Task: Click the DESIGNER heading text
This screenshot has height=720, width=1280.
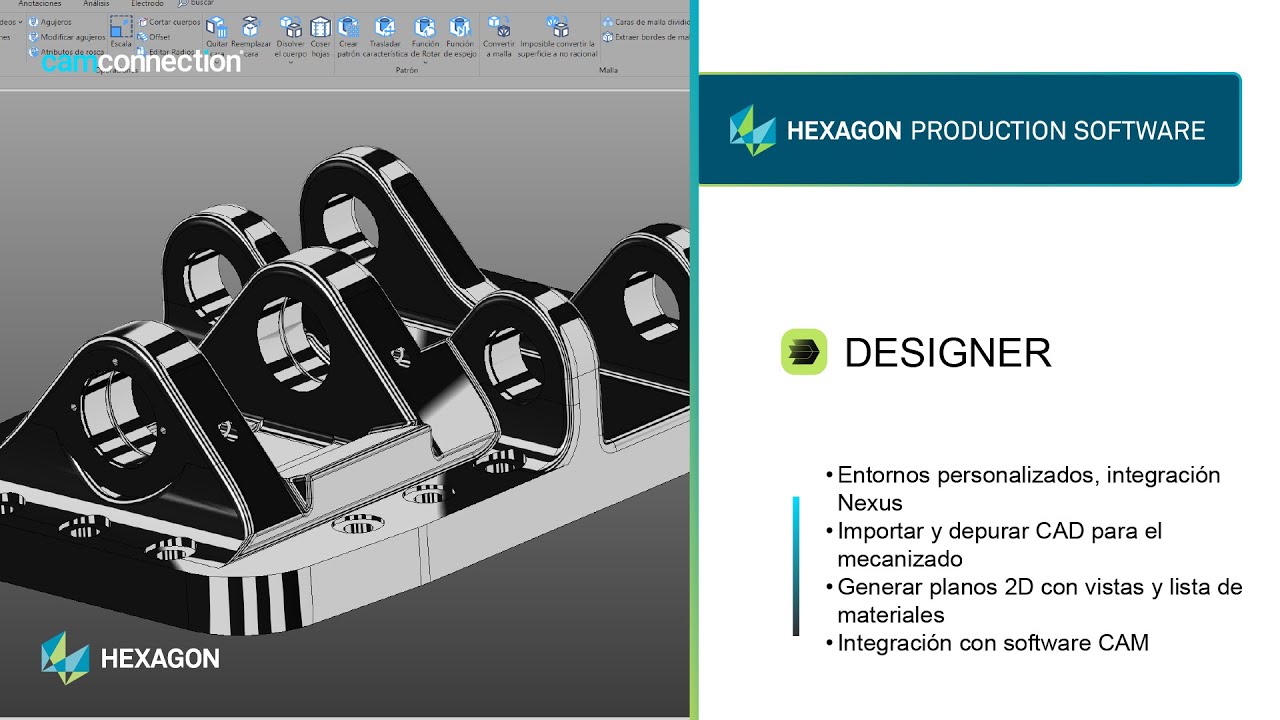Action: tap(948, 353)
